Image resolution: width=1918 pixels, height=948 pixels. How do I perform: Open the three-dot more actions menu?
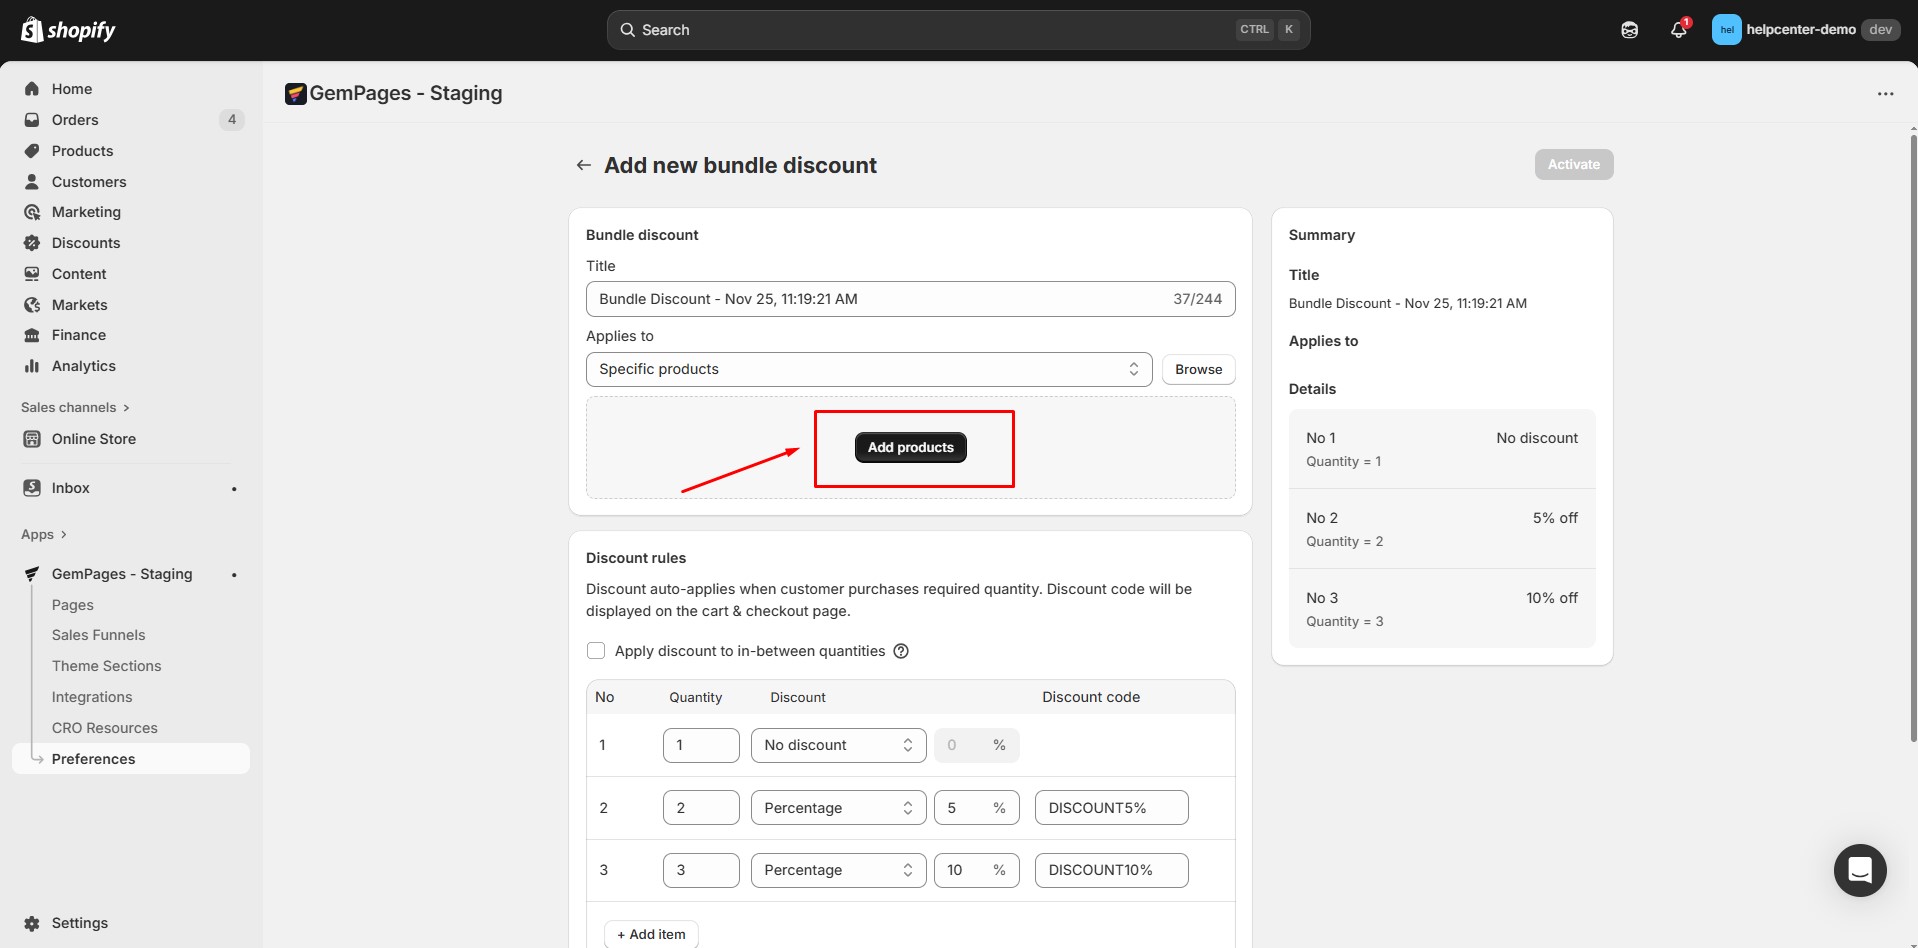(x=1885, y=94)
